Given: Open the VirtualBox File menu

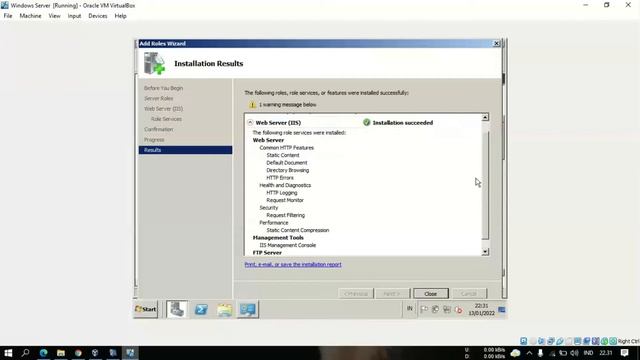Looking at the screenshot, I should 8,16.
